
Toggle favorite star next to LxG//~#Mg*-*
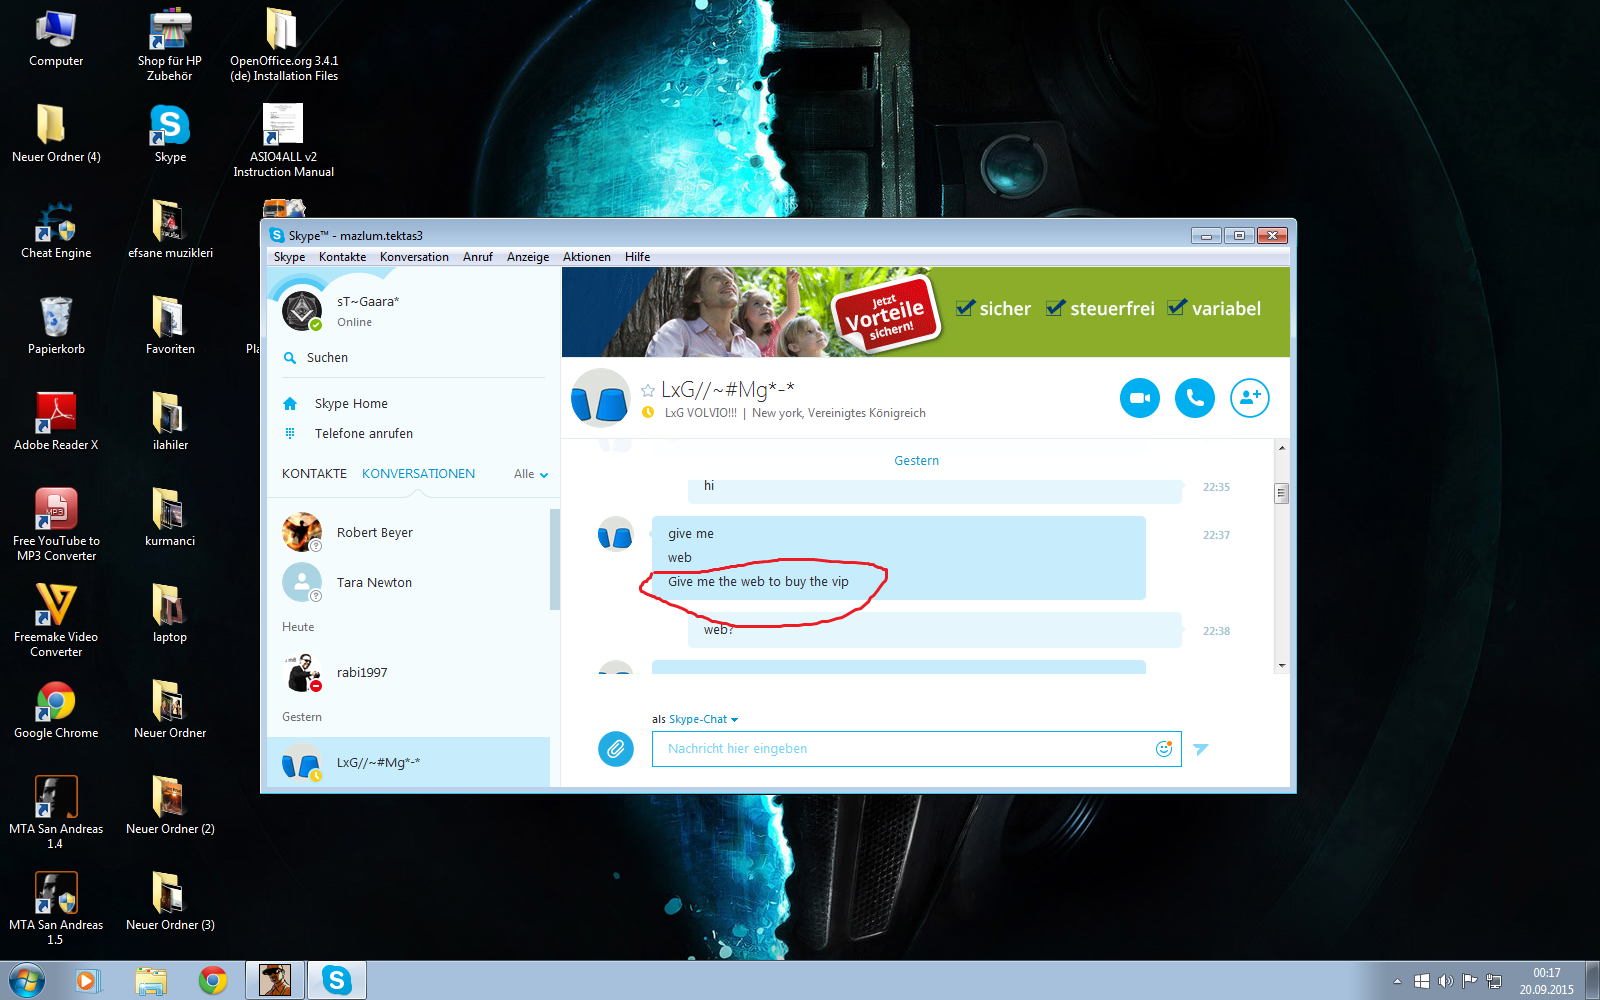coord(648,391)
